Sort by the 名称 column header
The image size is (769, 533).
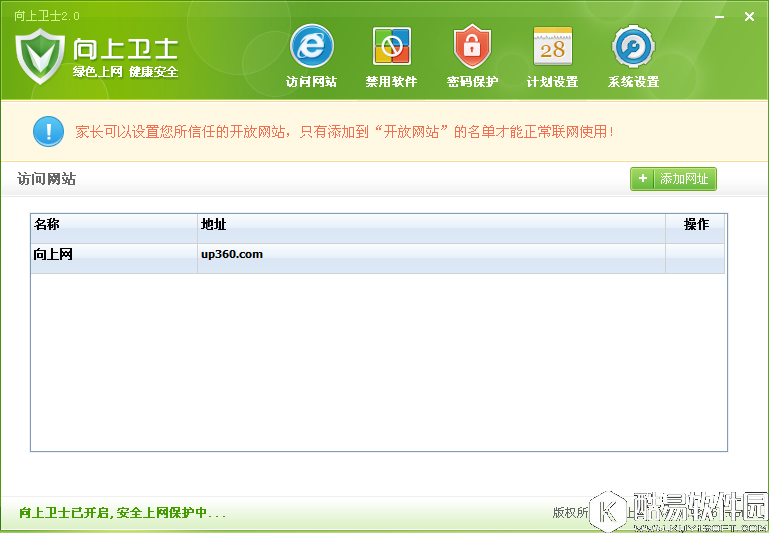(x=47, y=224)
